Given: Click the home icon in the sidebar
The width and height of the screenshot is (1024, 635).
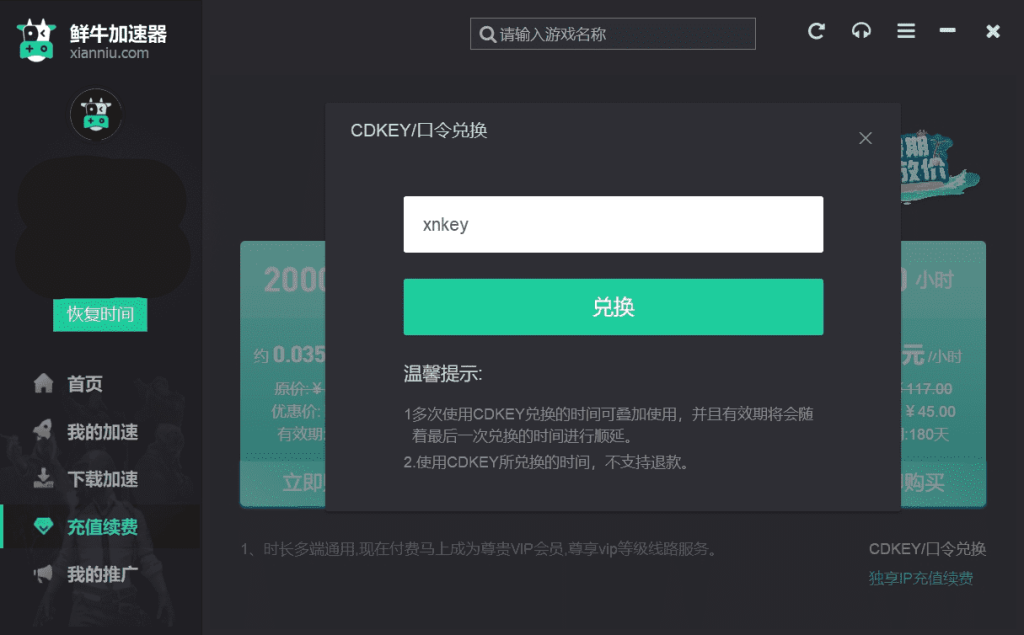Looking at the screenshot, I should [43, 383].
